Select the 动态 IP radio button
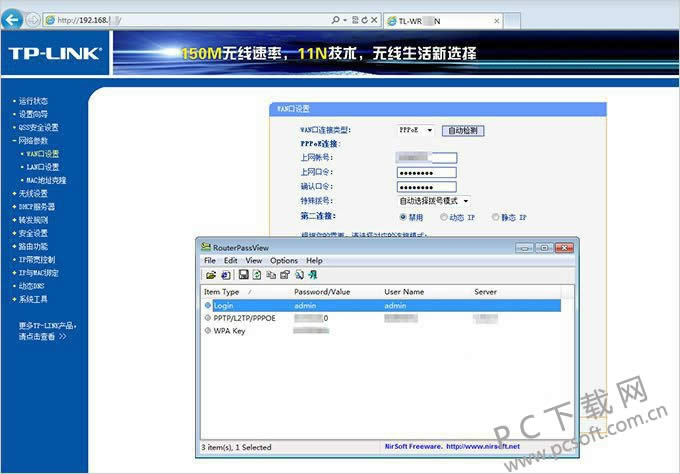The width and height of the screenshot is (680, 474). point(444,217)
